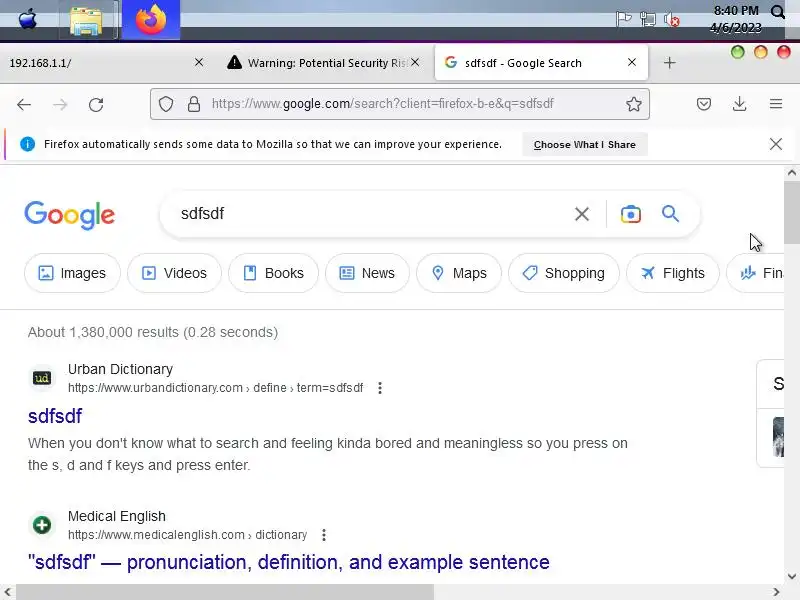The width and height of the screenshot is (800, 600).
Task: Click the flag tray icon
Action: (x=623, y=19)
